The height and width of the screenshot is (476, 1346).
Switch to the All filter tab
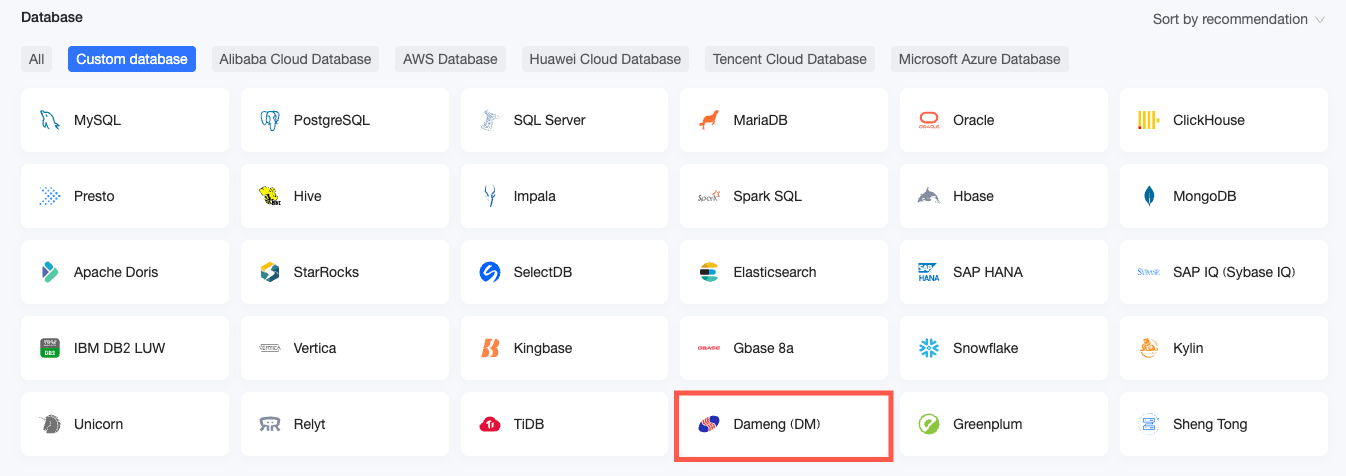click(37, 59)
